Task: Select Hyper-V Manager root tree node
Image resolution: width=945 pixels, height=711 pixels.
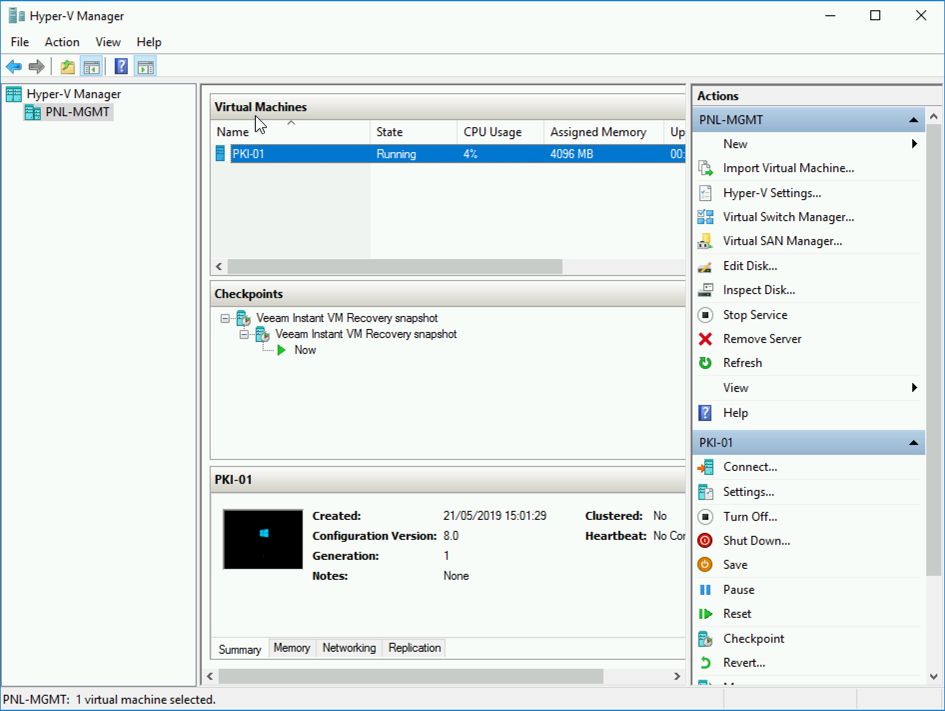Action: [x=74, y=94]
